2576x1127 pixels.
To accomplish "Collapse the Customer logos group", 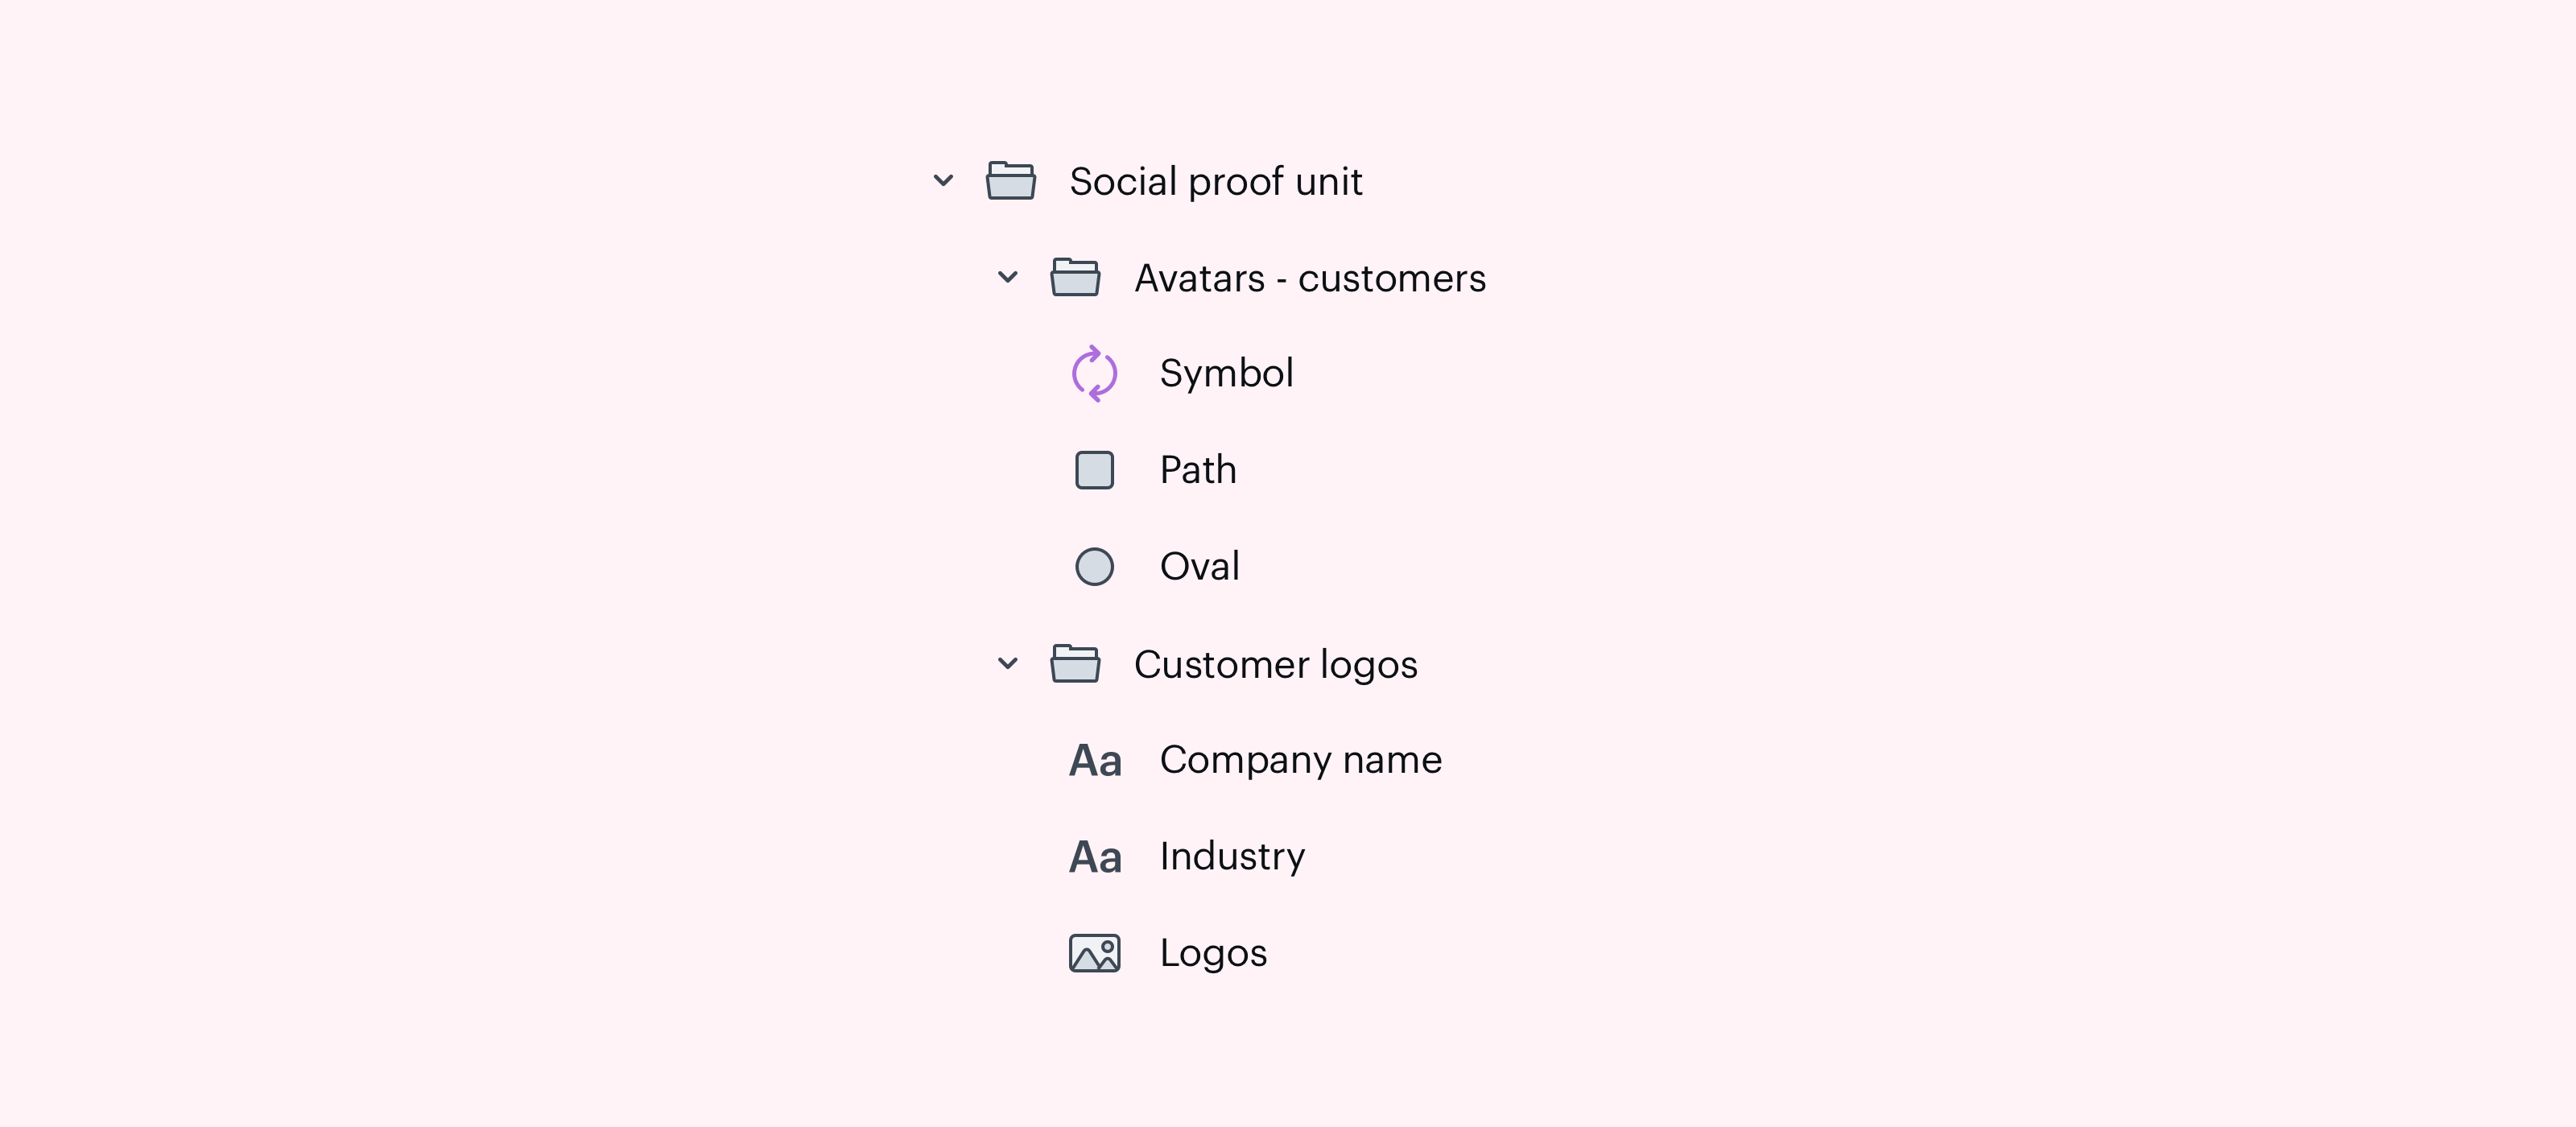I will click(x=1008, y=663).
